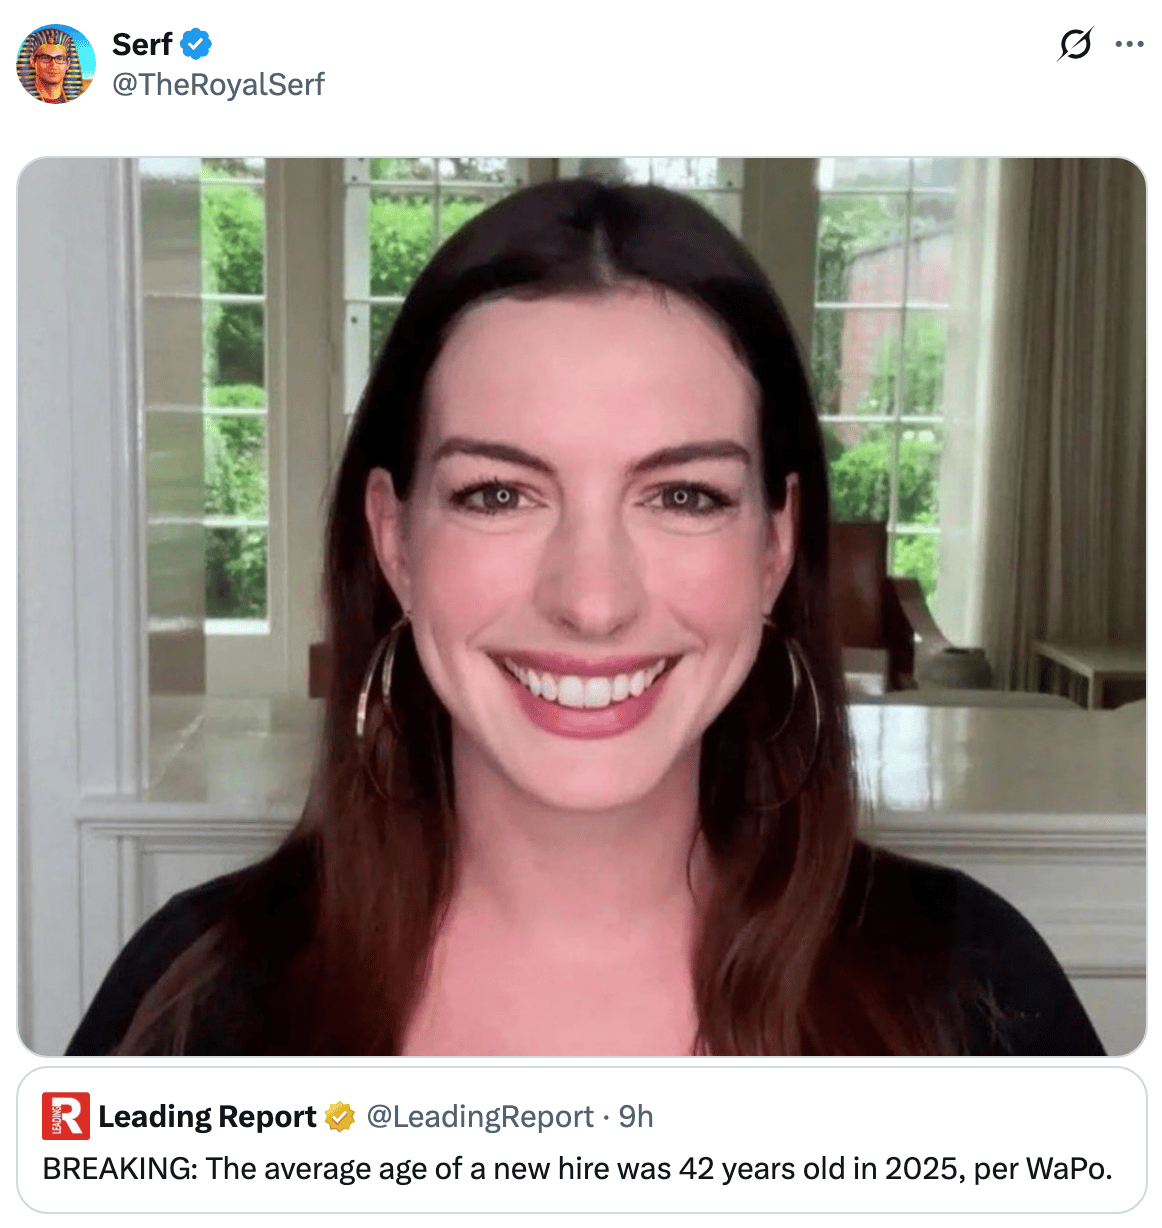Open the quoted Leading Report post card
The height and width of the screenshot is (1228, 1162).
point(582,1140)
